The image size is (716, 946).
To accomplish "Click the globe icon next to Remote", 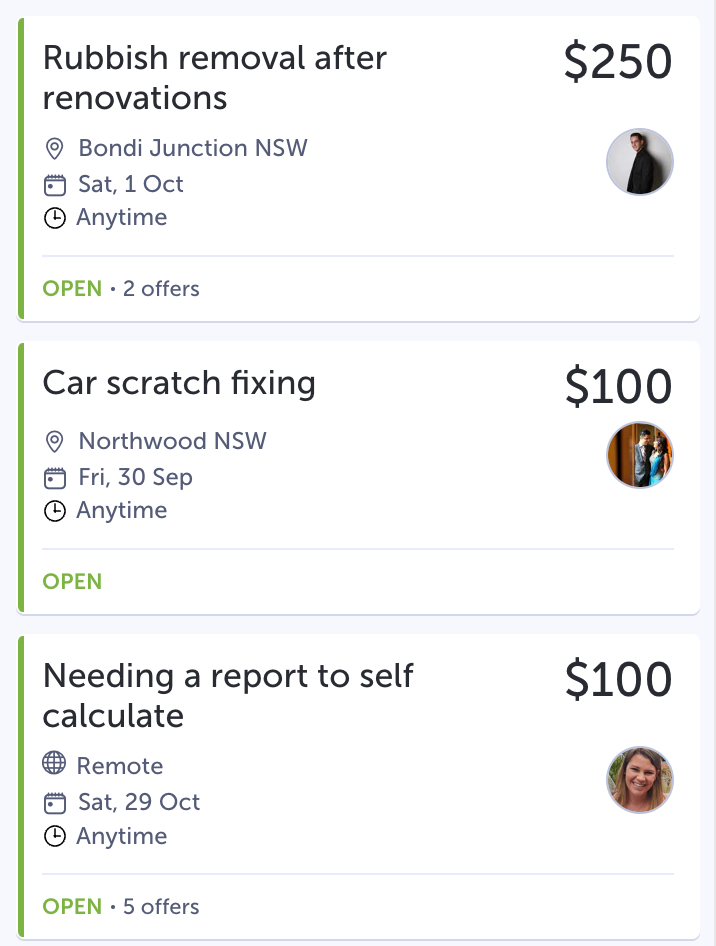I will 57,765.
